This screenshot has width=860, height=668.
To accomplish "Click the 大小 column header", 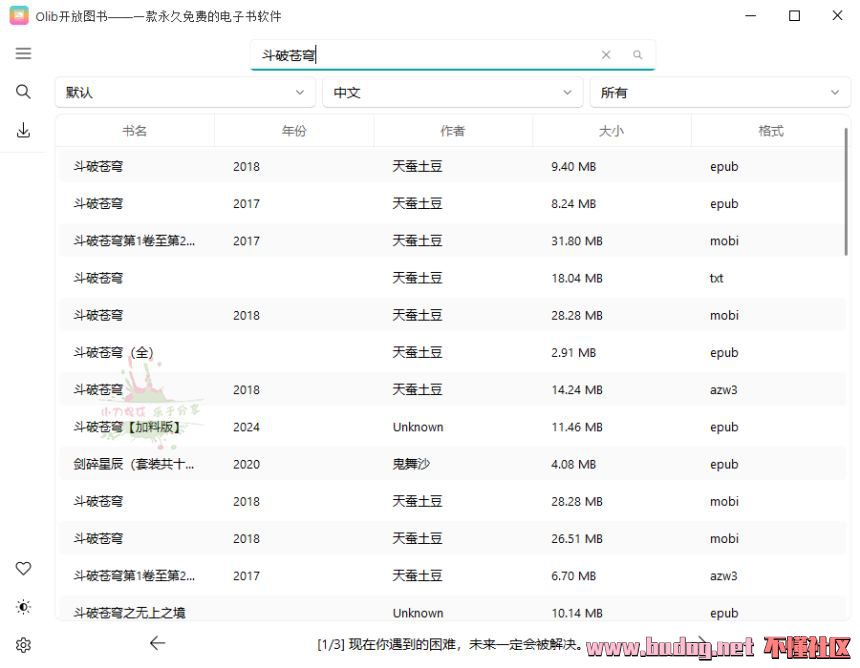I will [612, 131].
